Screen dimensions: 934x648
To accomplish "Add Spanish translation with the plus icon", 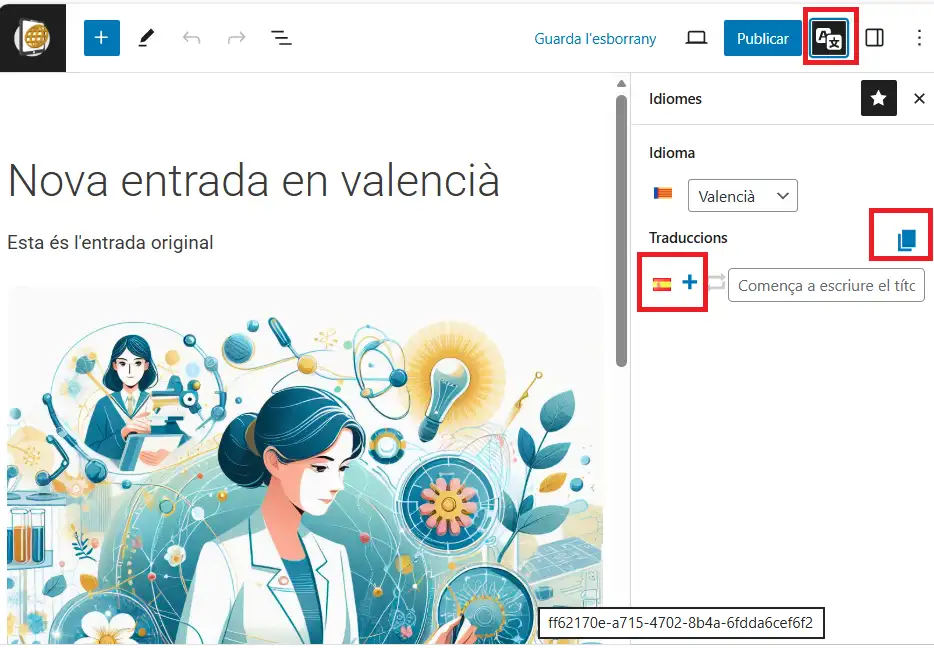I will [689, 283].
